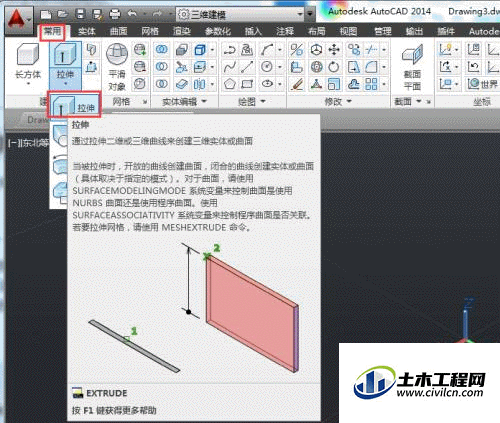Click the Redo arrow icon
Viewport: 500px width, 423px height.
[x=157, y=14]
